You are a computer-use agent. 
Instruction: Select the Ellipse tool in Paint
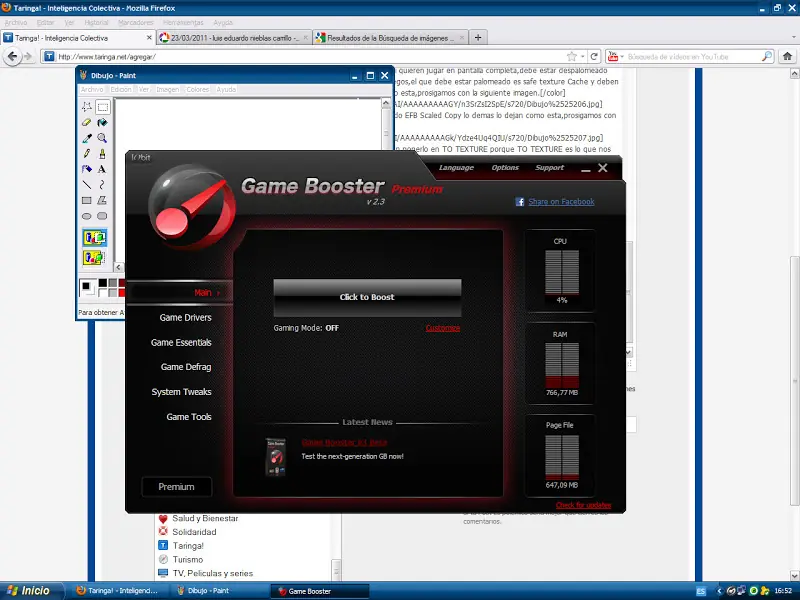(87, 216)
